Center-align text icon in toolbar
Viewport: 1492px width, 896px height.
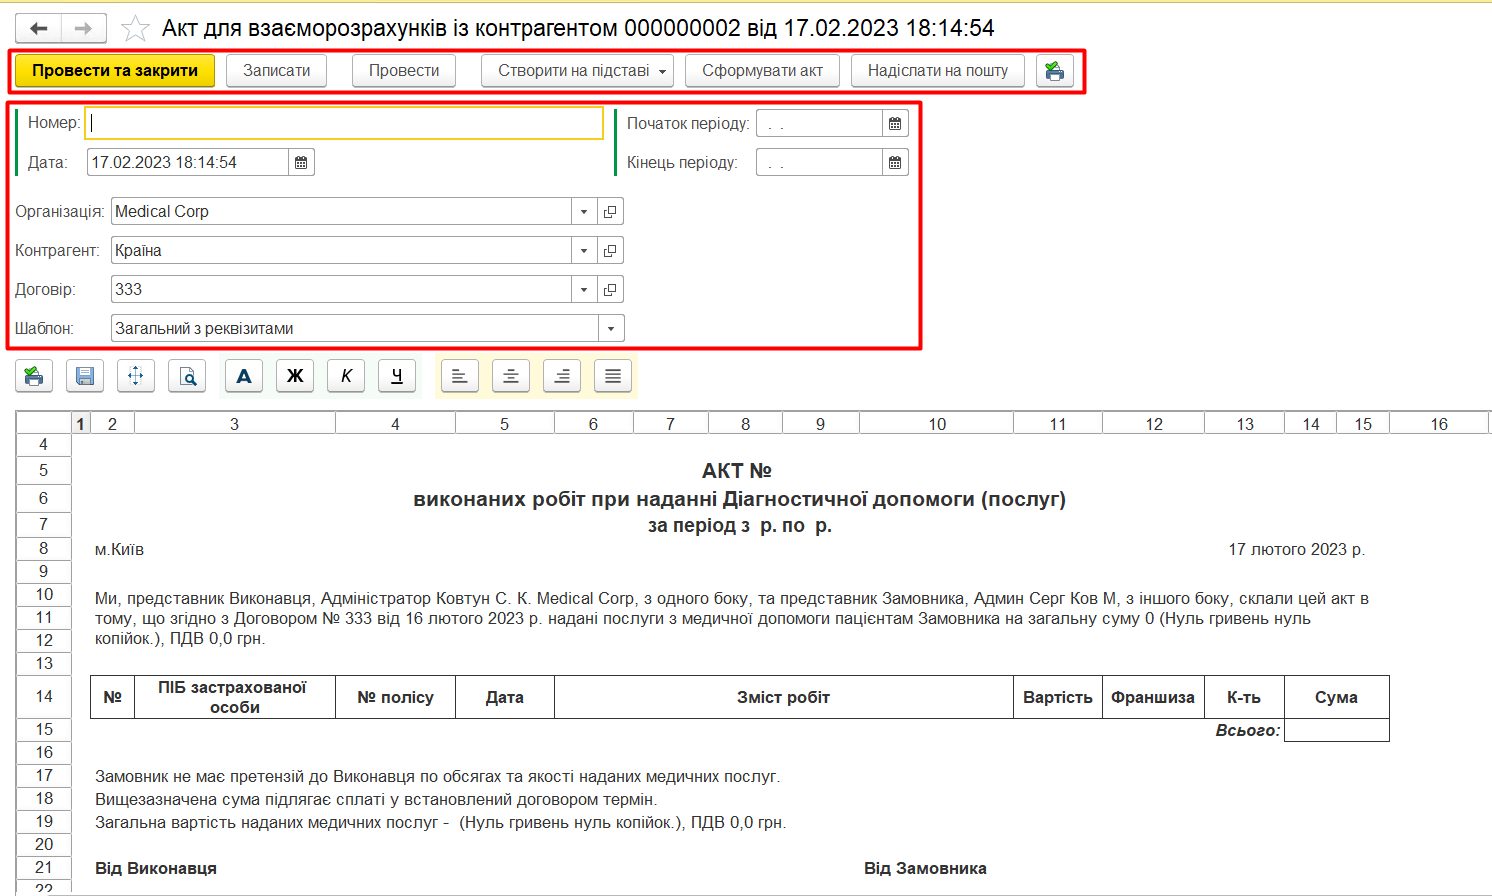[511, 376]
